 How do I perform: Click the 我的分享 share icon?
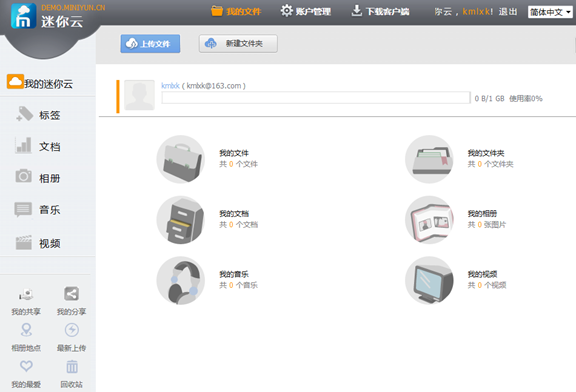point(71,294)
